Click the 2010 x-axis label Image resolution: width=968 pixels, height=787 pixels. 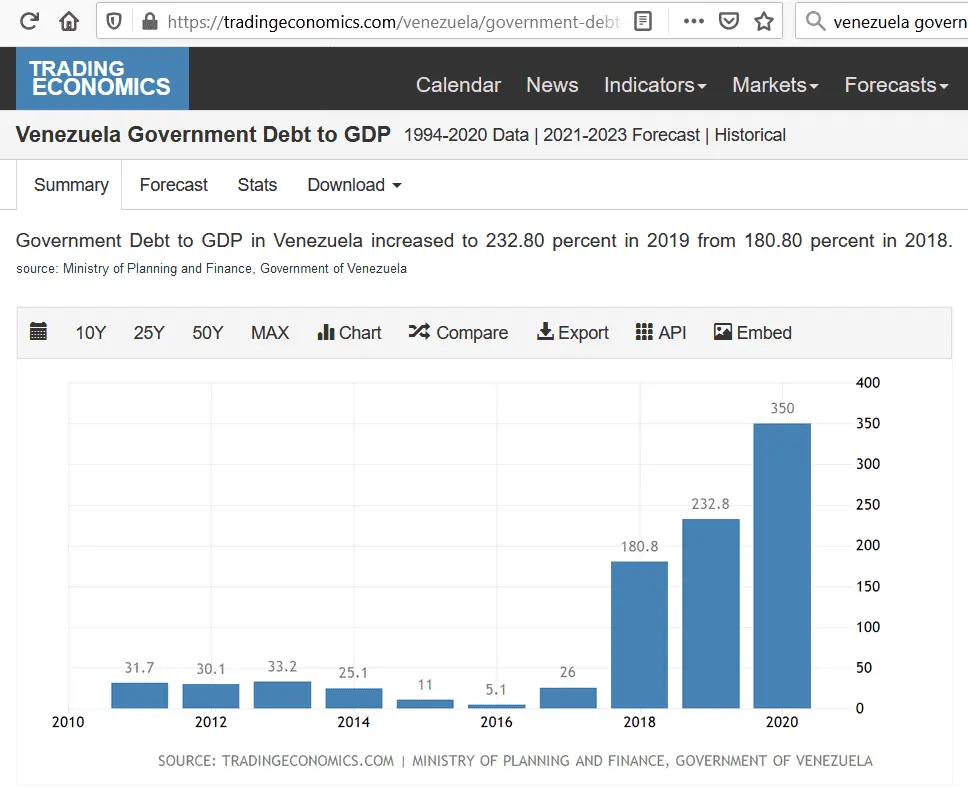pos(68,722)
